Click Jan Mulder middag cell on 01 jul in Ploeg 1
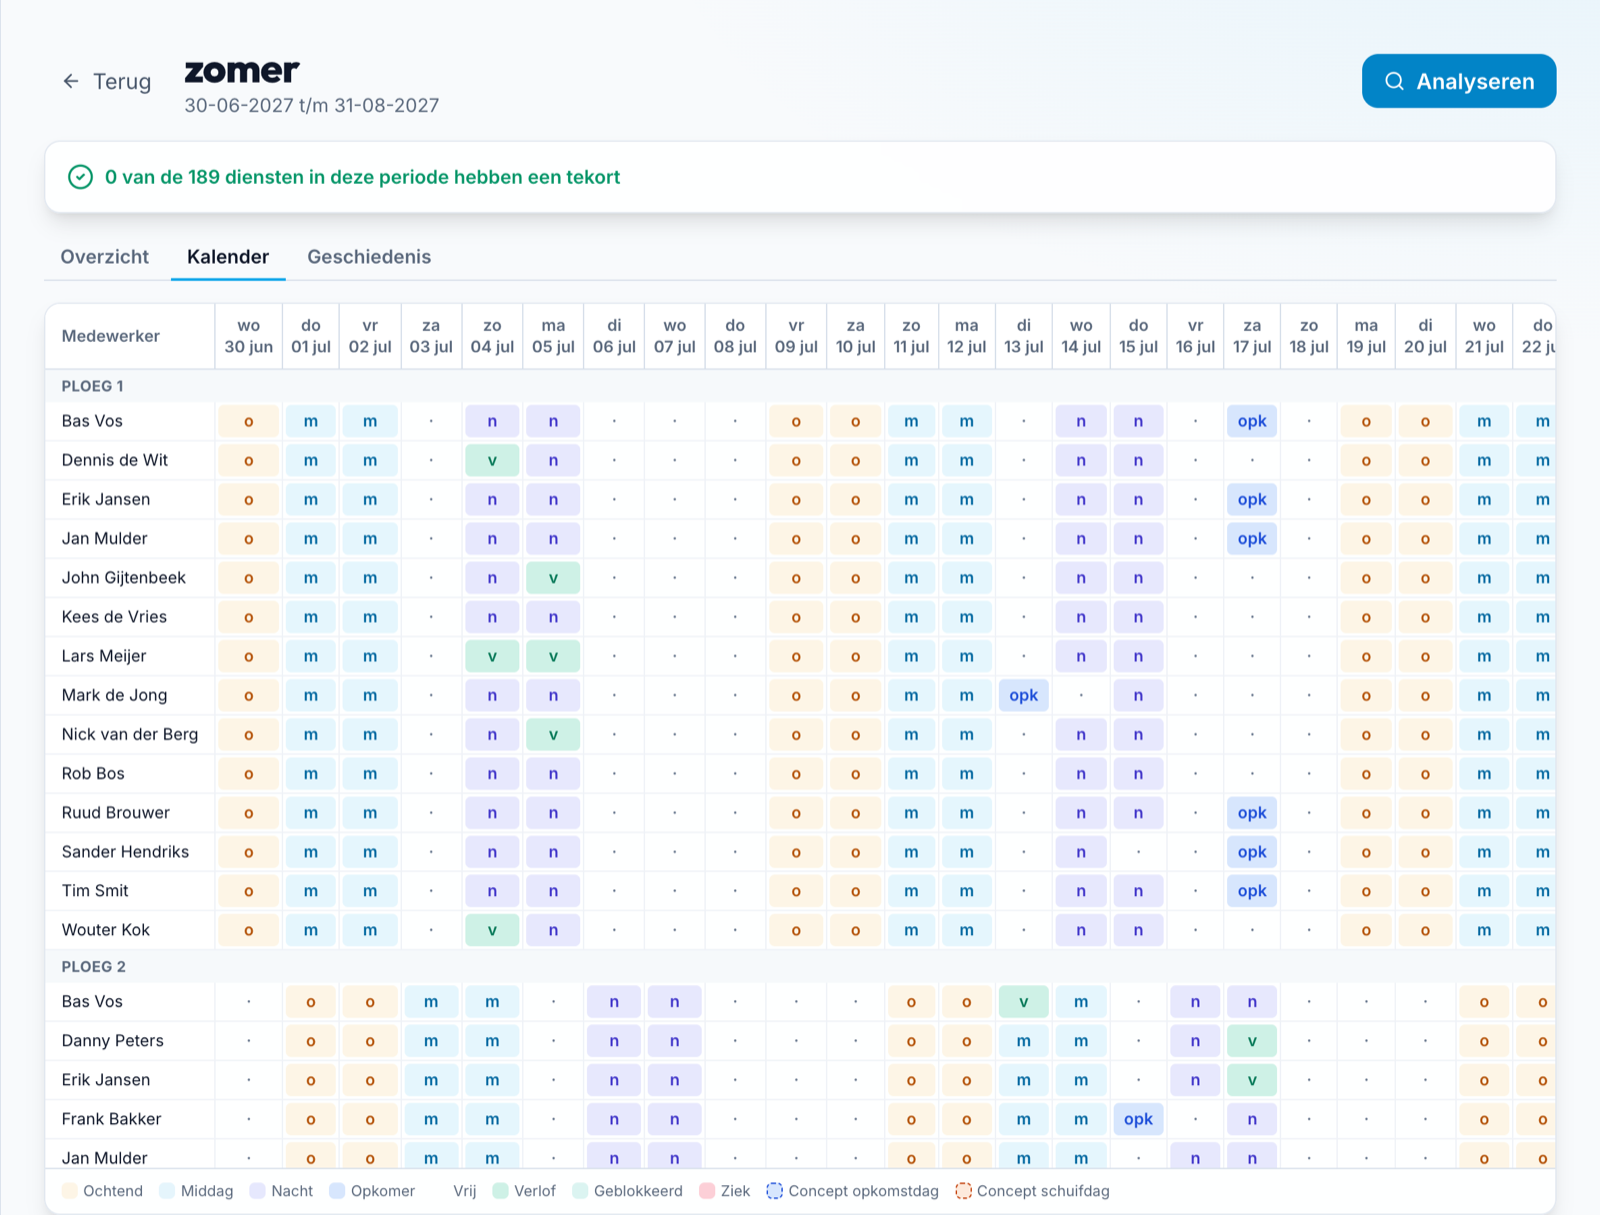The width and height of the screenshot is (1600, 1215). point(311,538)
